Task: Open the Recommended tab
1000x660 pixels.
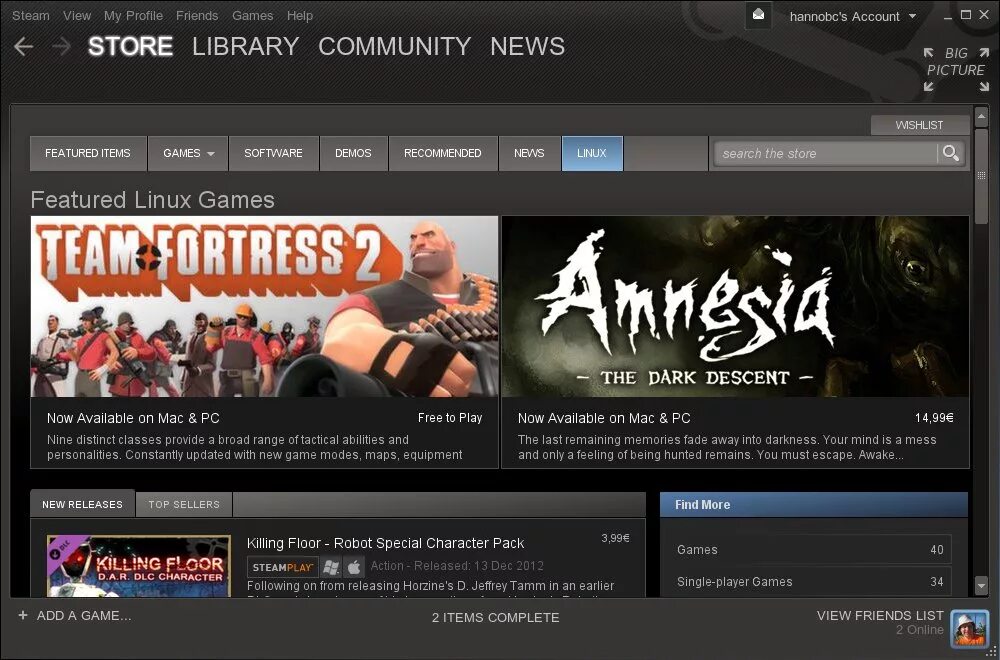Action: coord(443,153)
